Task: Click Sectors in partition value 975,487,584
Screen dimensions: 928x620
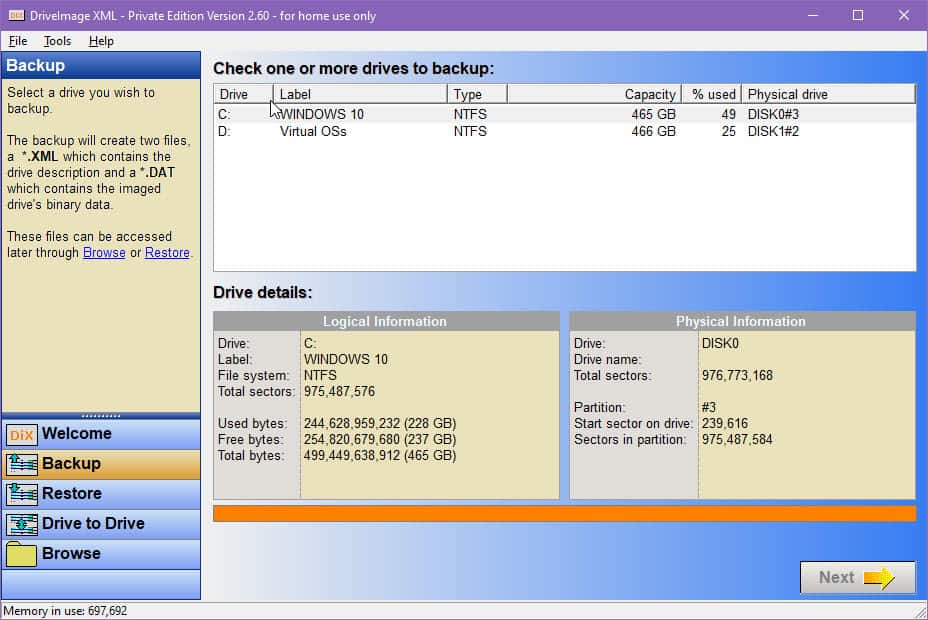Action: 737,440
